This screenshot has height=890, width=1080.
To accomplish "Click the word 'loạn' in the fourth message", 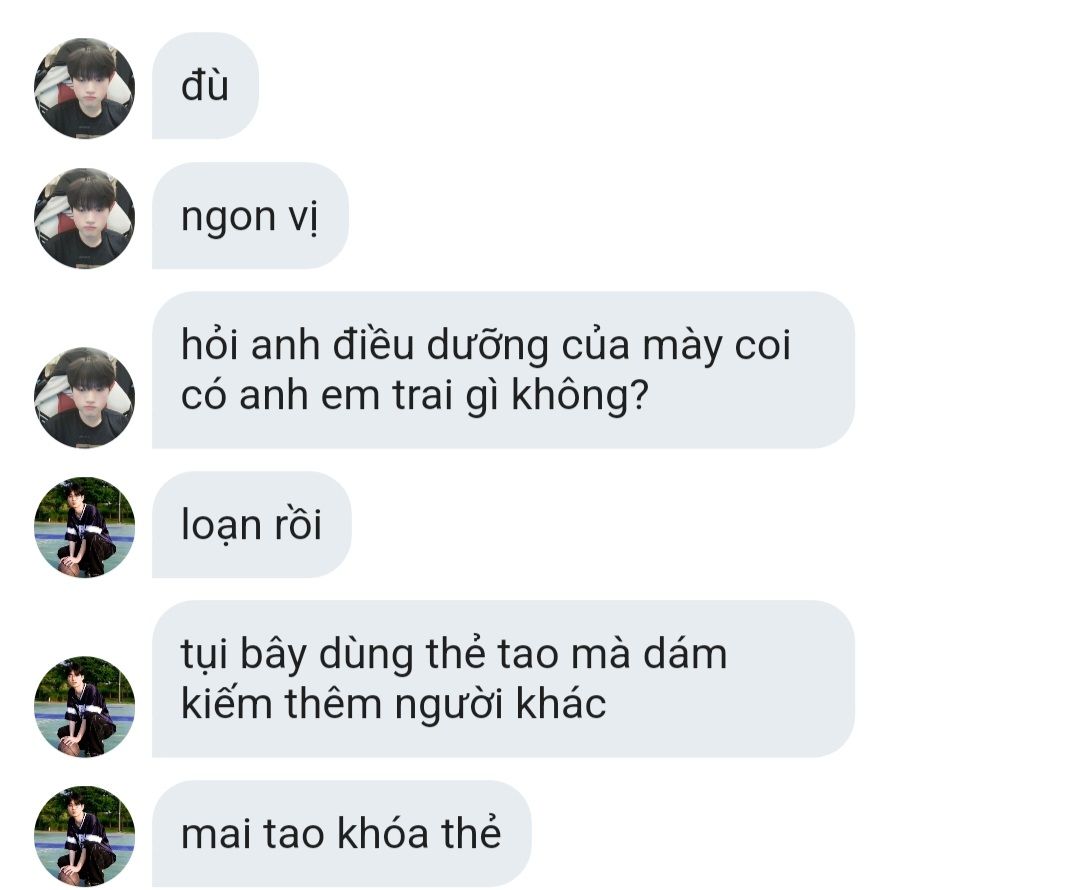I will coord(220,525).
